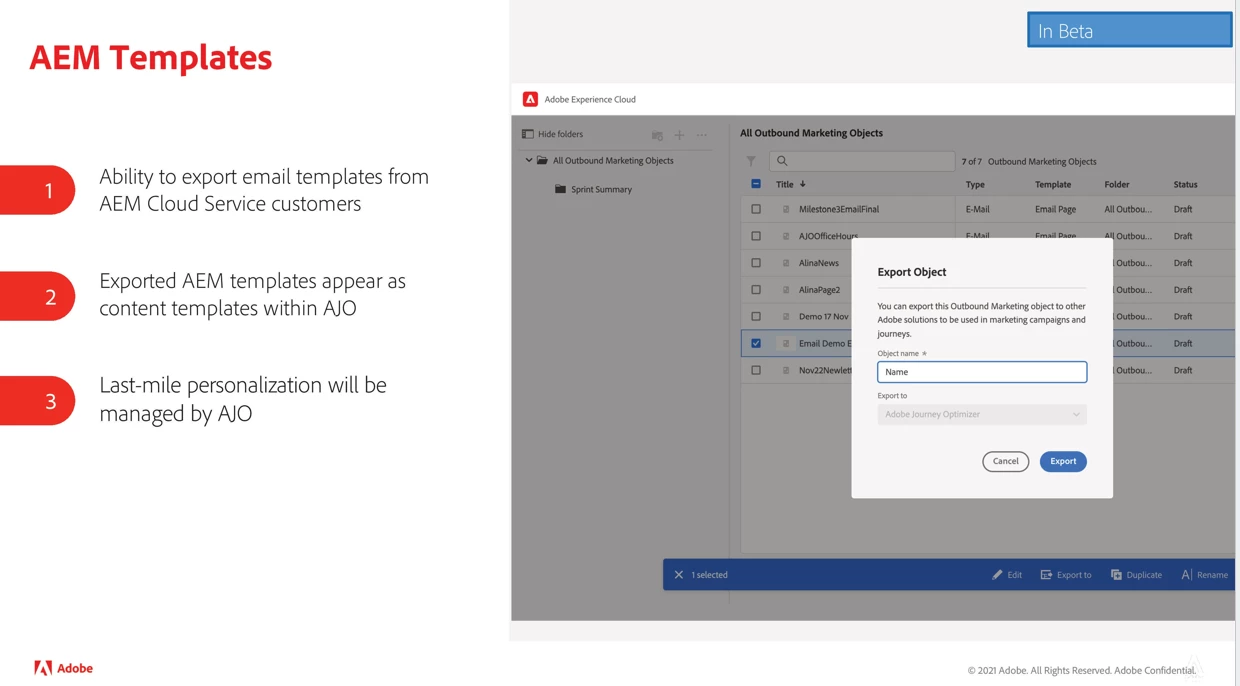Sort by the Status column header
This screenshot has height=686, width=1240.
pos(1185,184)
